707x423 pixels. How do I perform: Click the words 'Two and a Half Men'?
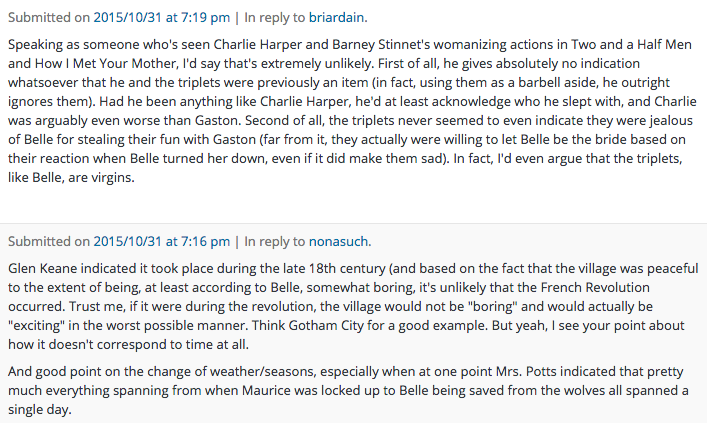pyautogui.click(x=631, y=45)
